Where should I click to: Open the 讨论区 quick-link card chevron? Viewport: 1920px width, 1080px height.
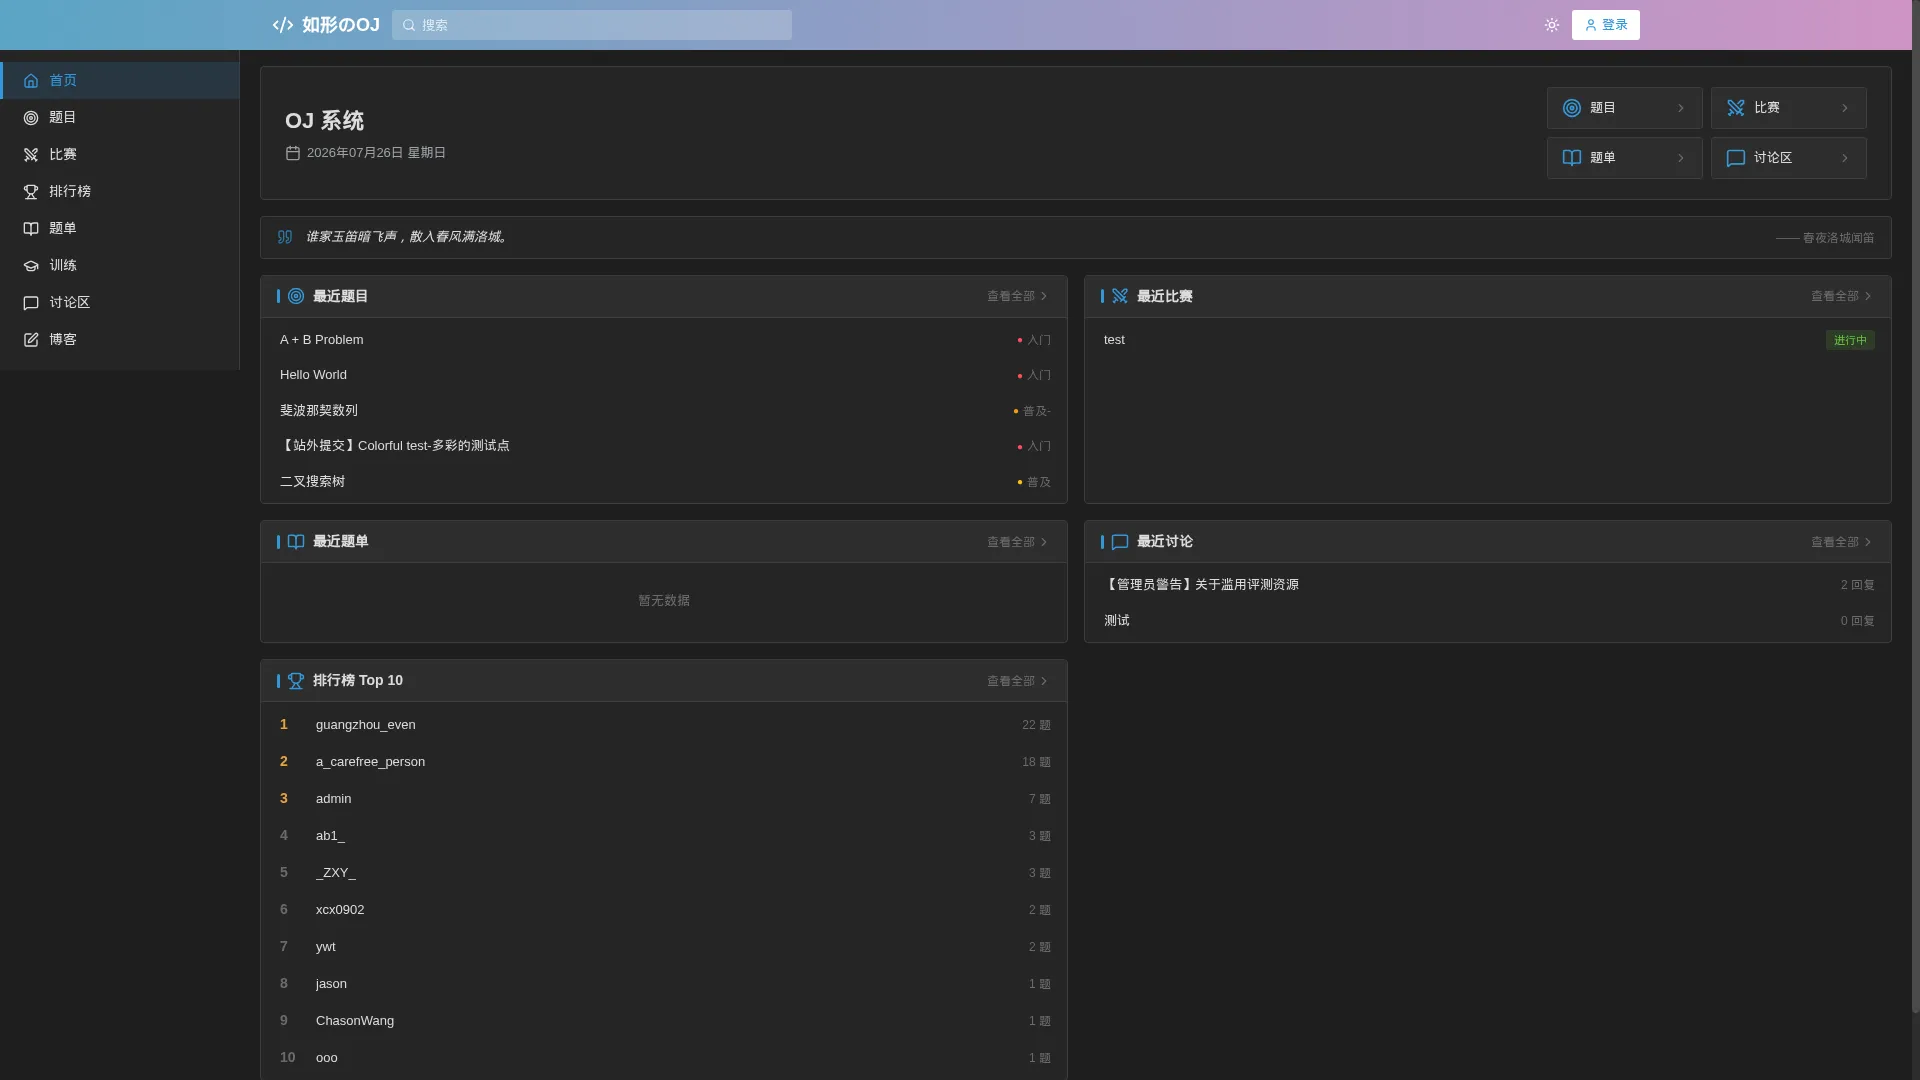coord(1845,158)
